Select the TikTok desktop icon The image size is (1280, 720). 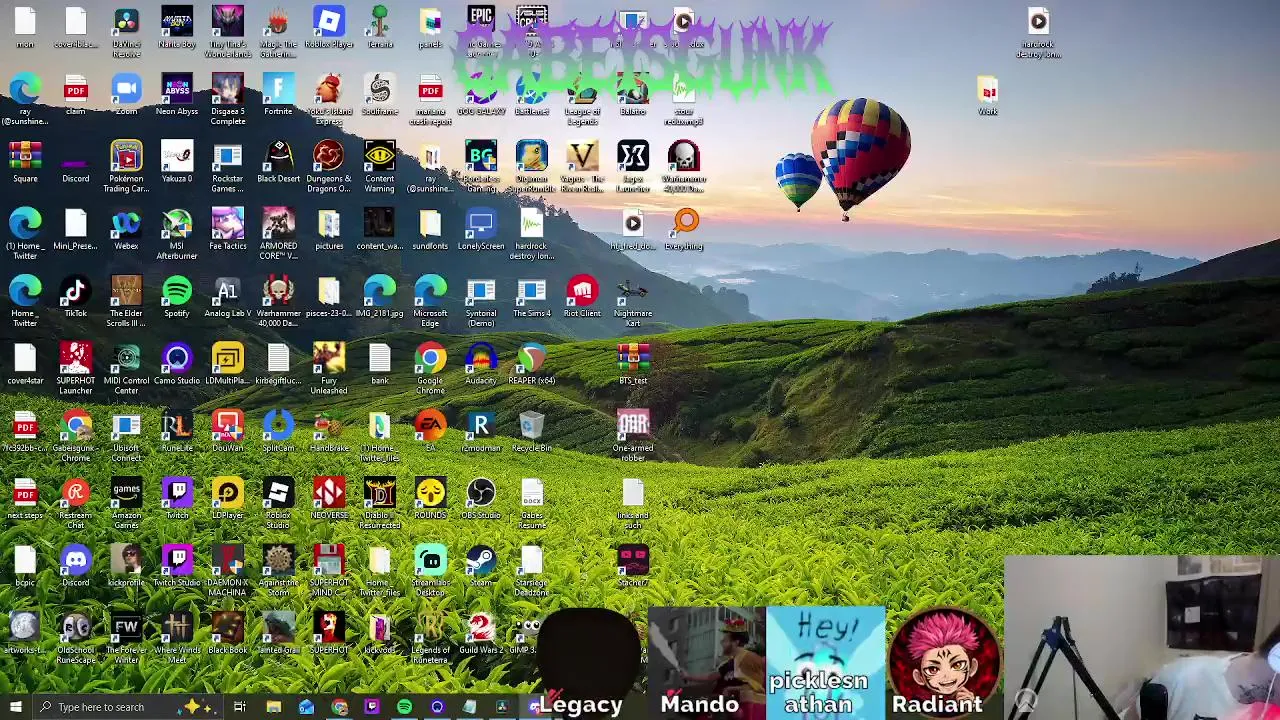75,296
